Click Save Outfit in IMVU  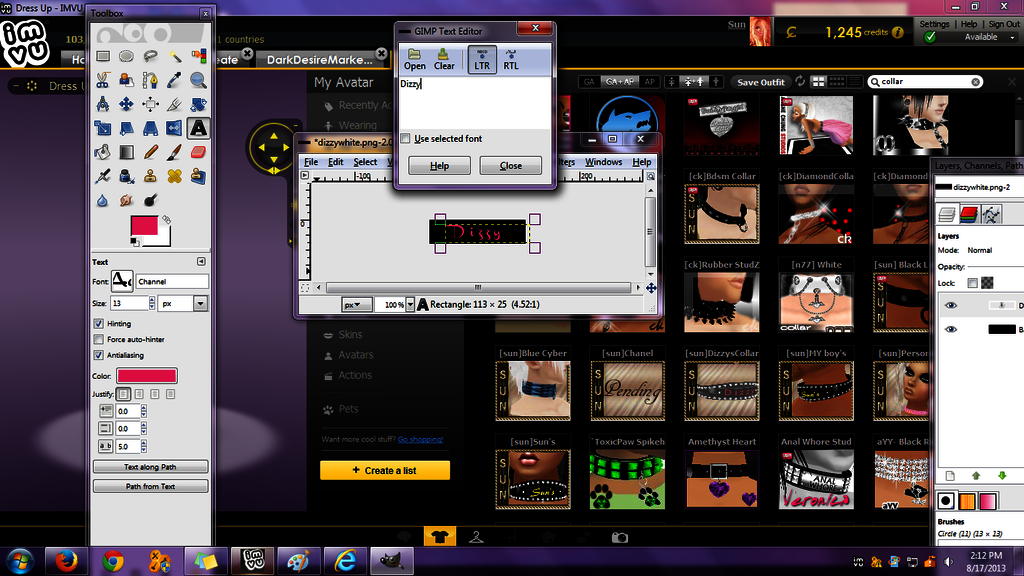pyautogui.click(x=761, y=82)
